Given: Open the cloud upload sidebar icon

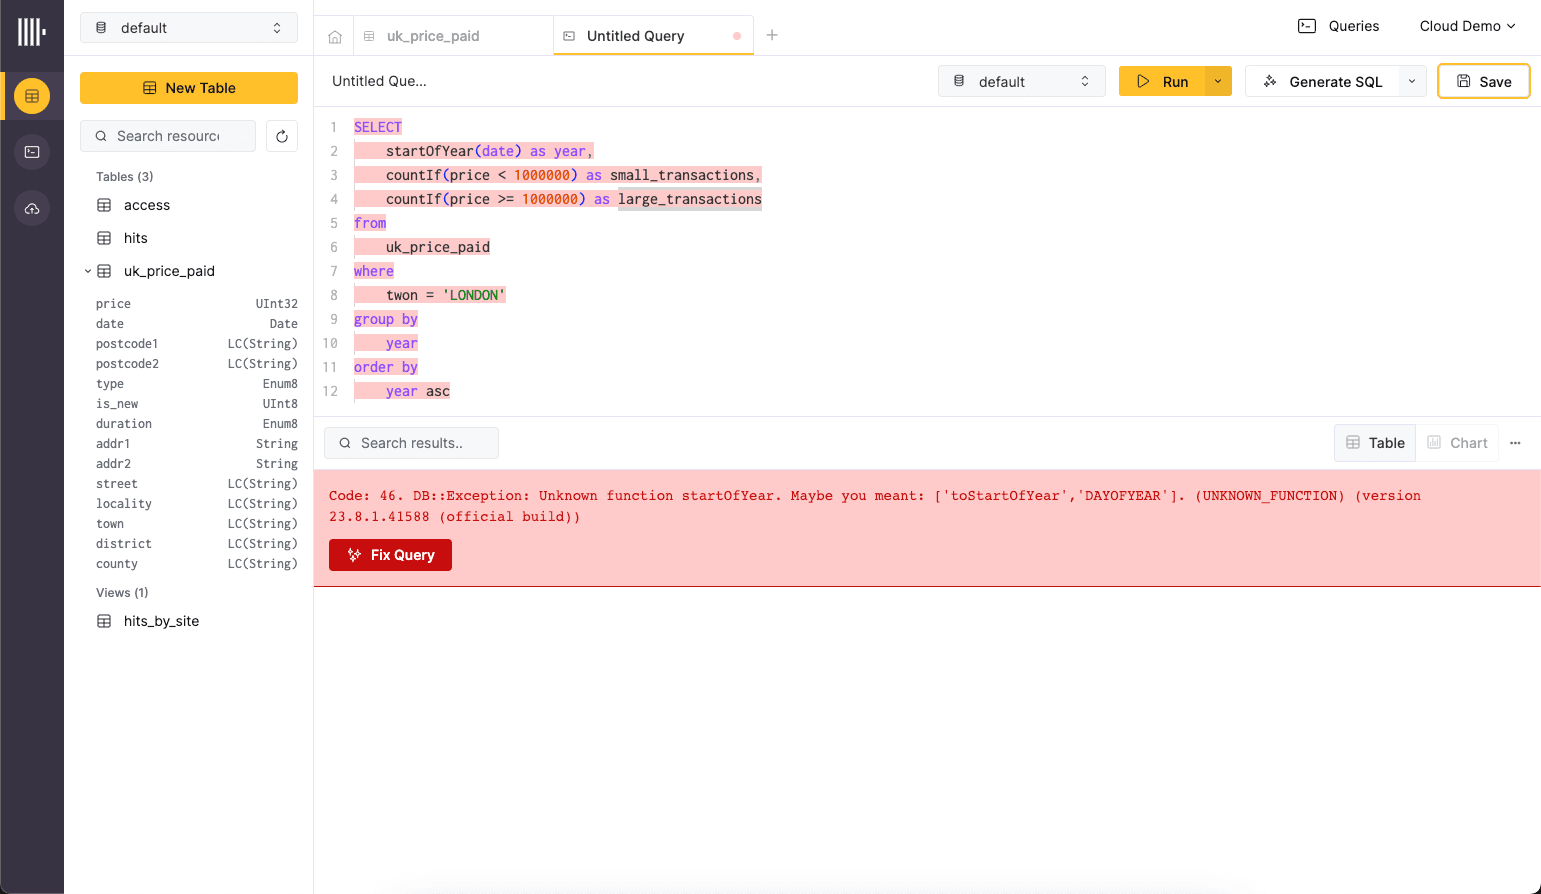Looking at the screenshot, I should click(x=32, y=208).
